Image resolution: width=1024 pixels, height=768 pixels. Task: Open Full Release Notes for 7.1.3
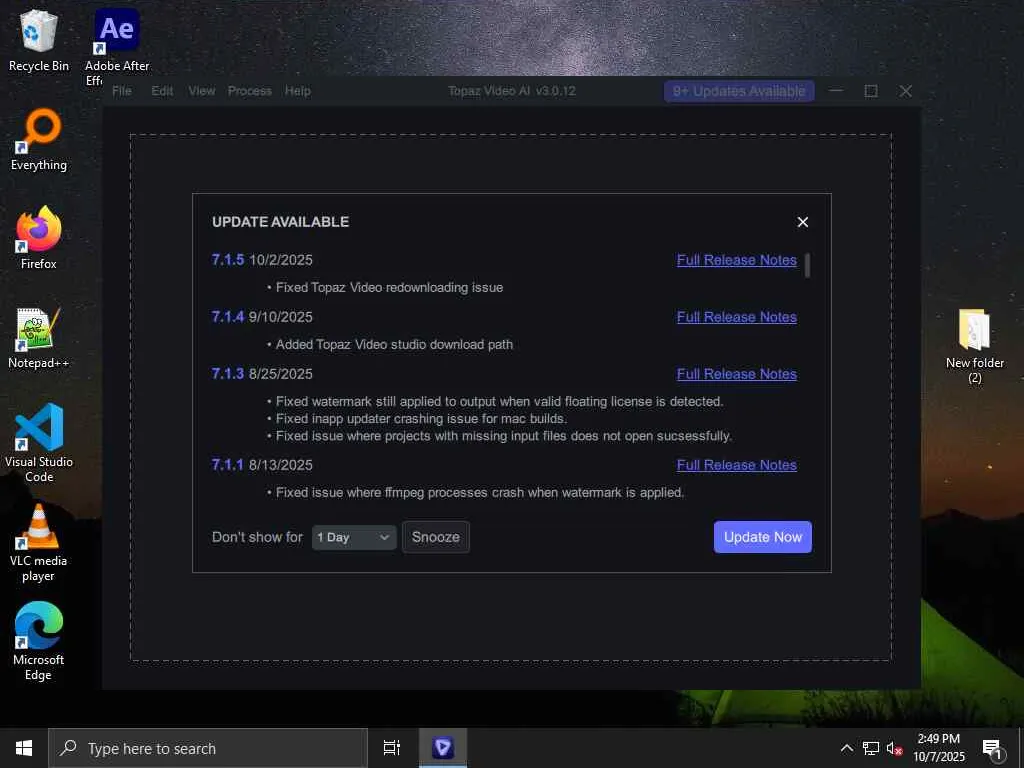tap(737, 374)
